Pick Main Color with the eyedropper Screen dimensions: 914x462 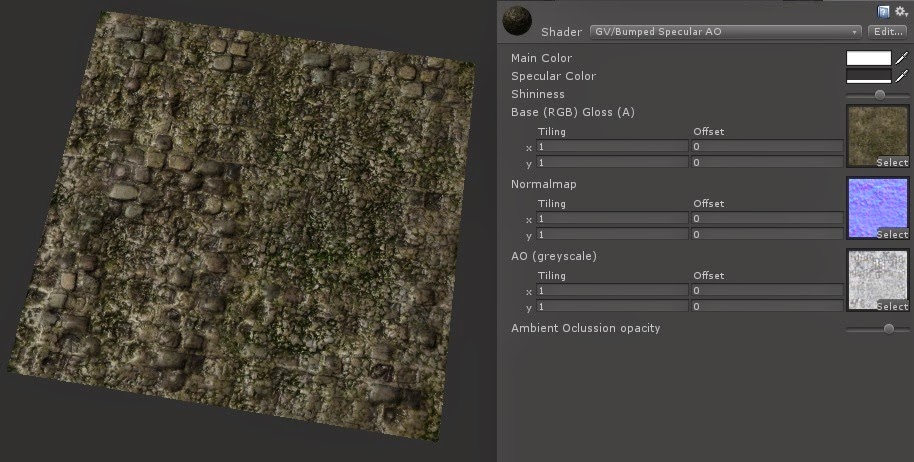[x=902, y=58]
